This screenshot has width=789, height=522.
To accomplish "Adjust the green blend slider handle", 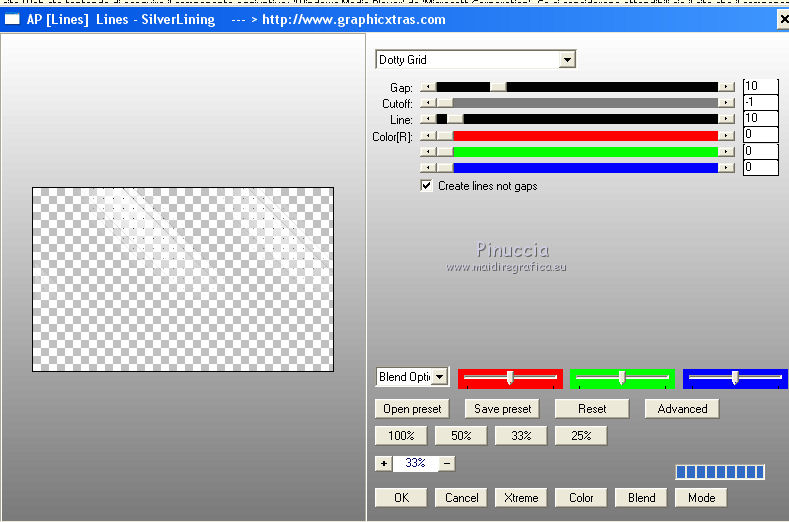I will point(622,378).
